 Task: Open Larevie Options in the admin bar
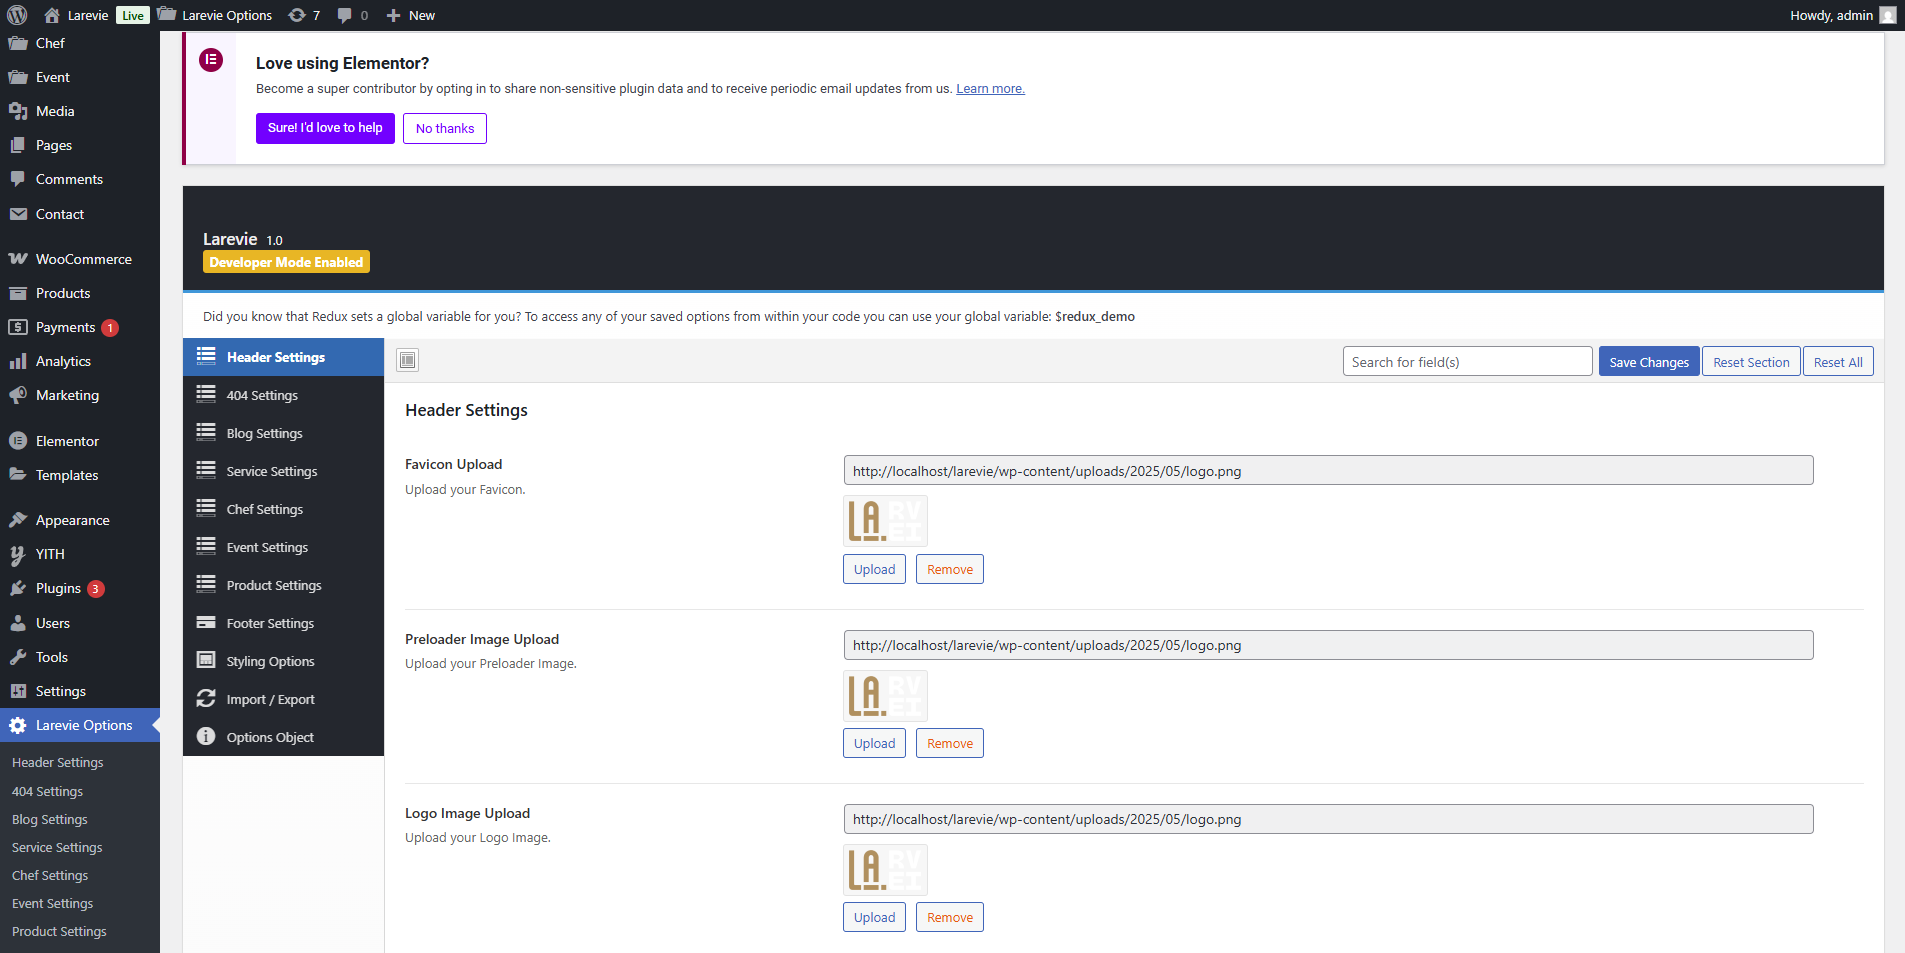[215, 15]
